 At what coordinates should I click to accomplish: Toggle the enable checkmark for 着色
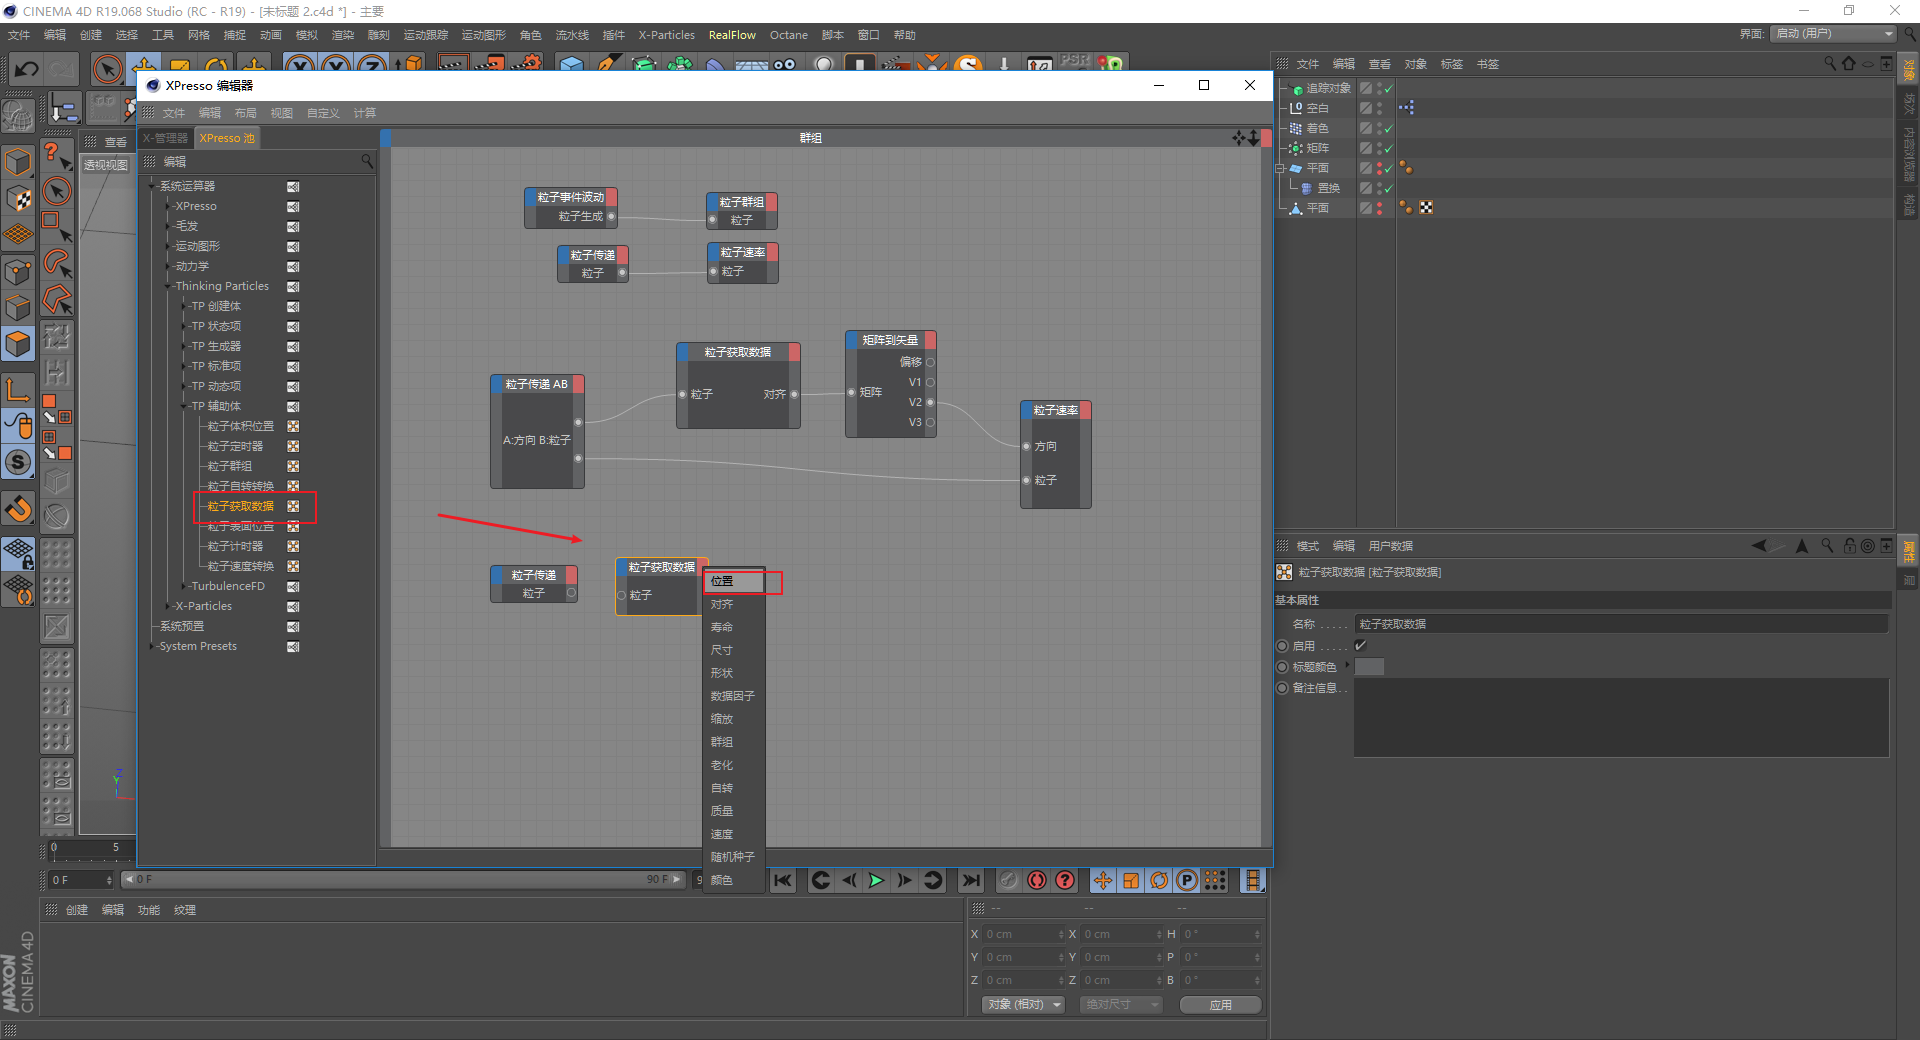1388,128
